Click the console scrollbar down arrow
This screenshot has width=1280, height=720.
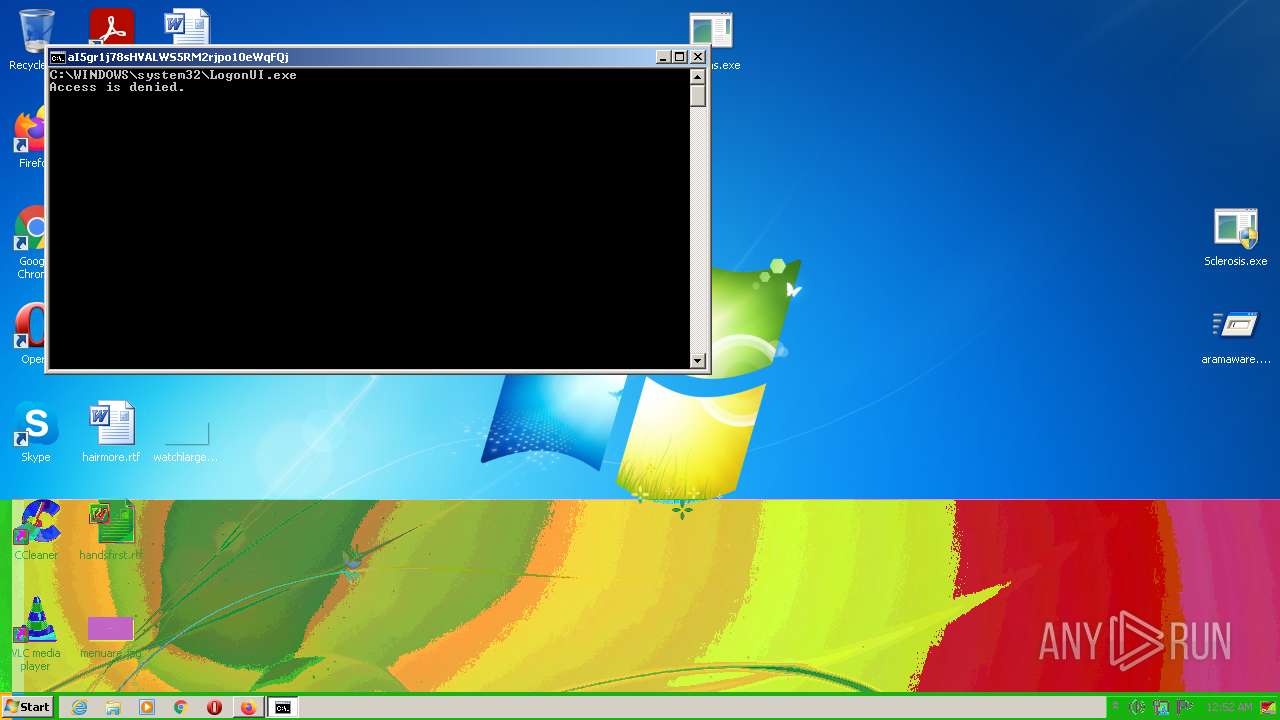698,360
